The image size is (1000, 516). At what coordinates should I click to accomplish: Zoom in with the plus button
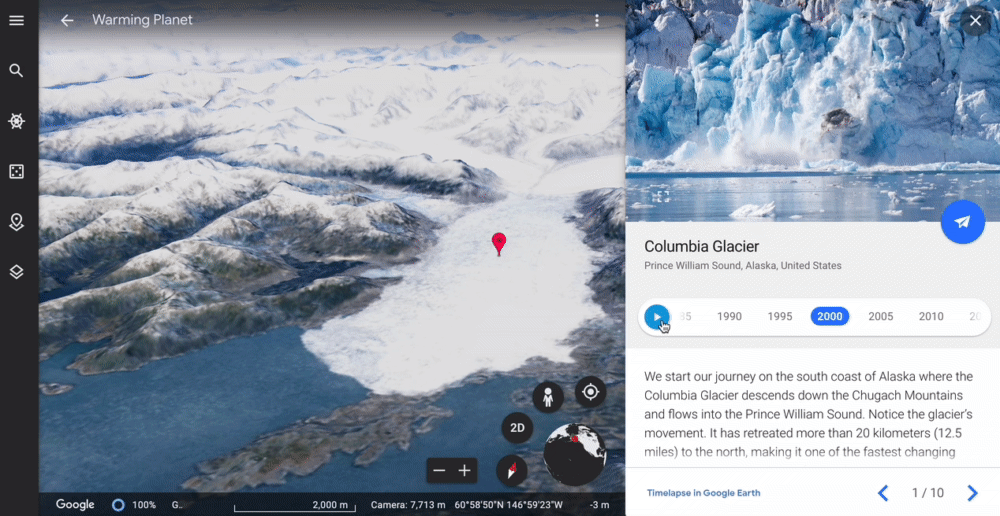[464, 471]
